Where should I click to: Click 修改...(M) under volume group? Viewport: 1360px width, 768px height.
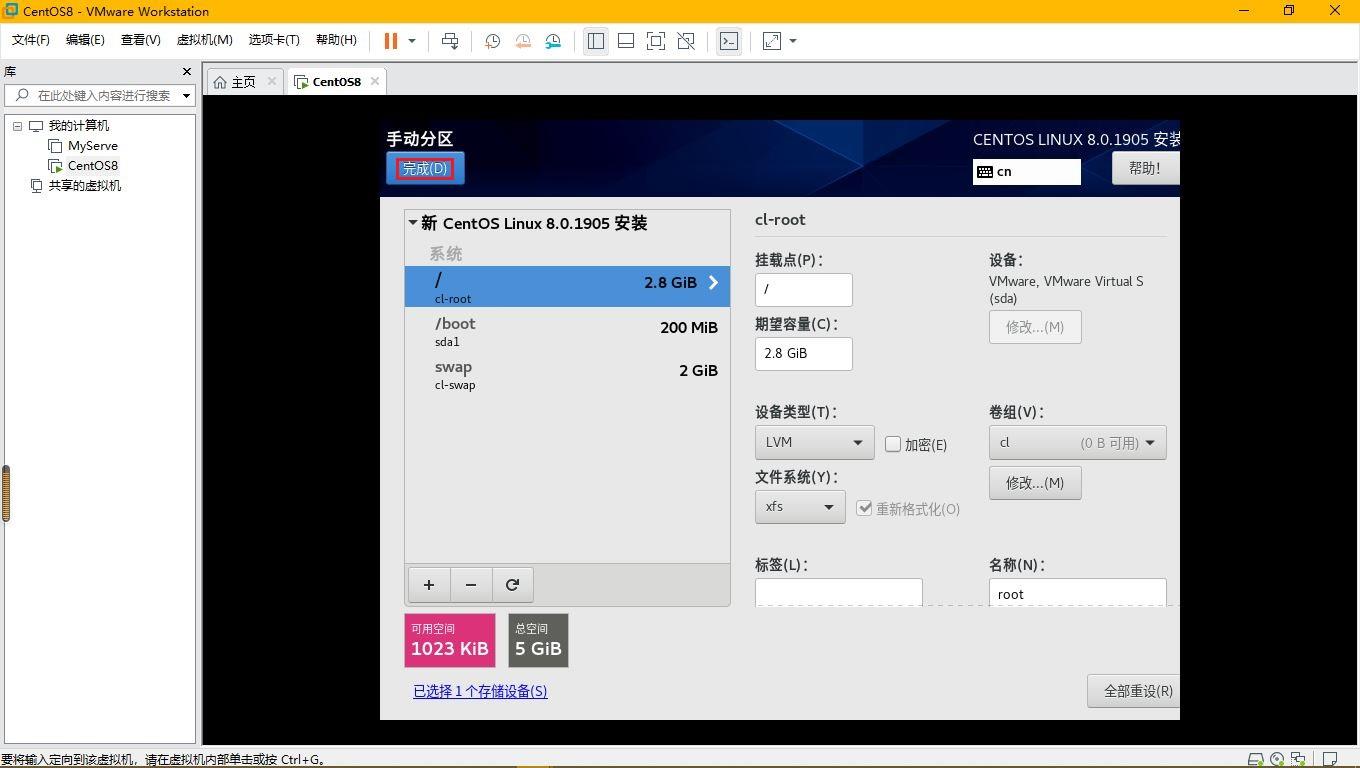(x=1035, y=483)
